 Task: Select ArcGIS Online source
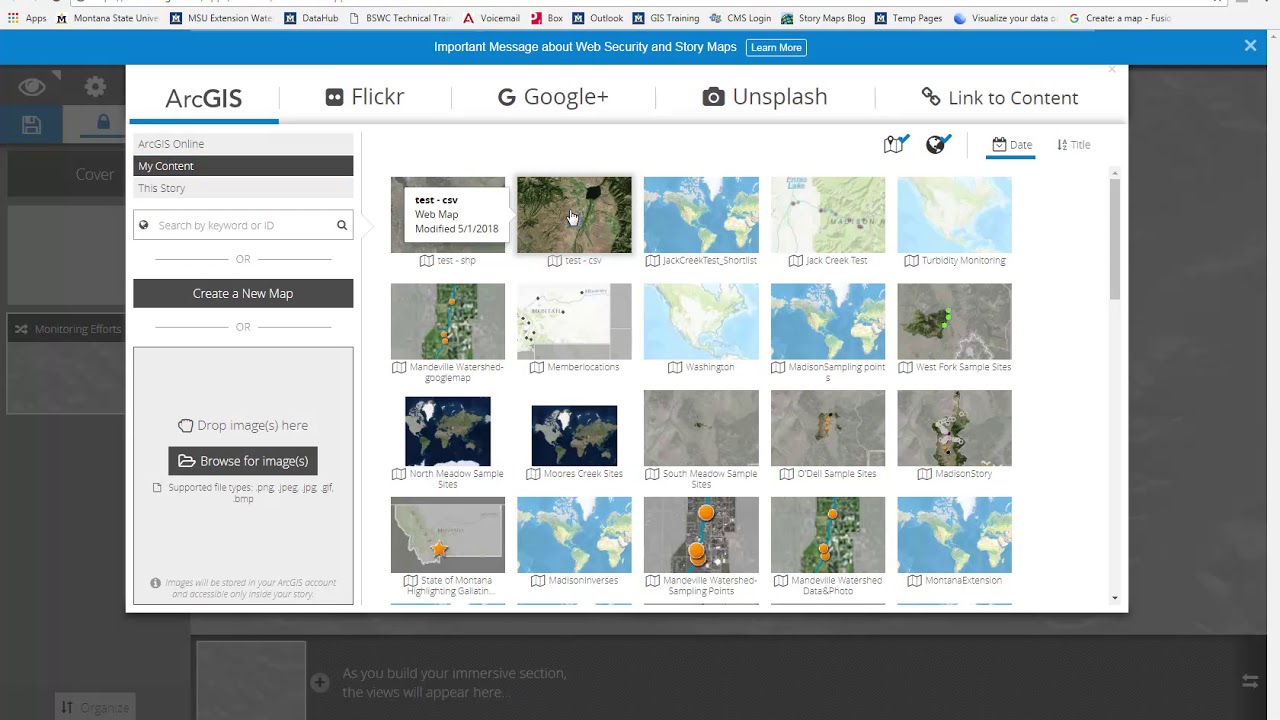click(243, 144)
